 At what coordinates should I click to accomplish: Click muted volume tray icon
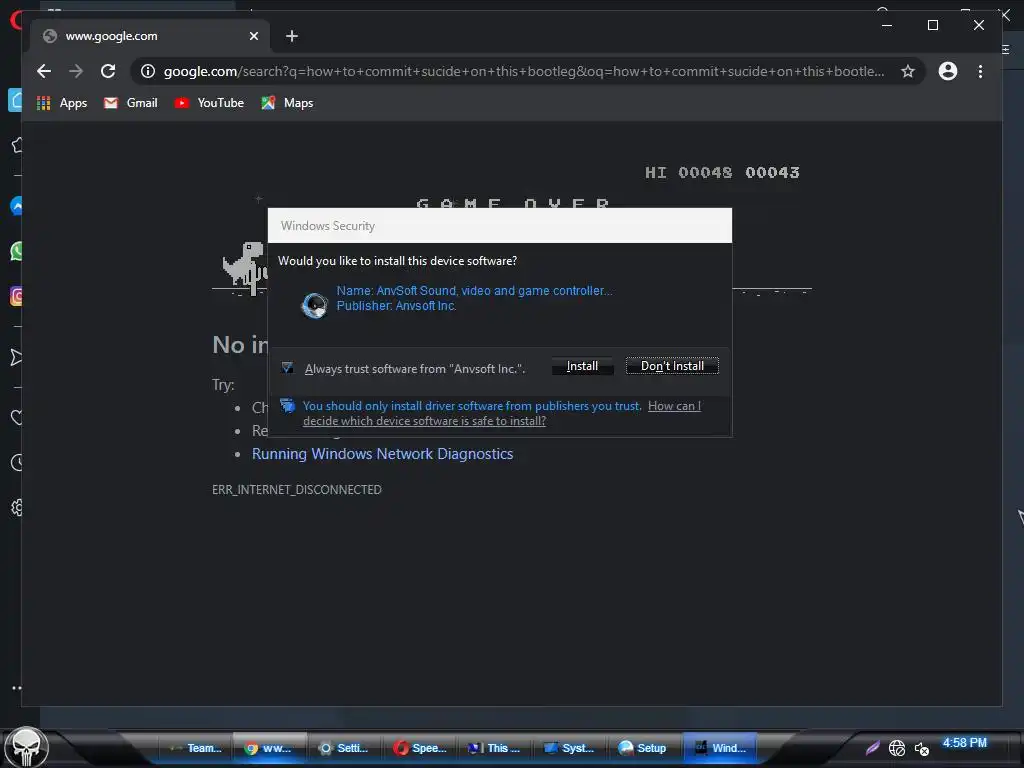(921, 749)
